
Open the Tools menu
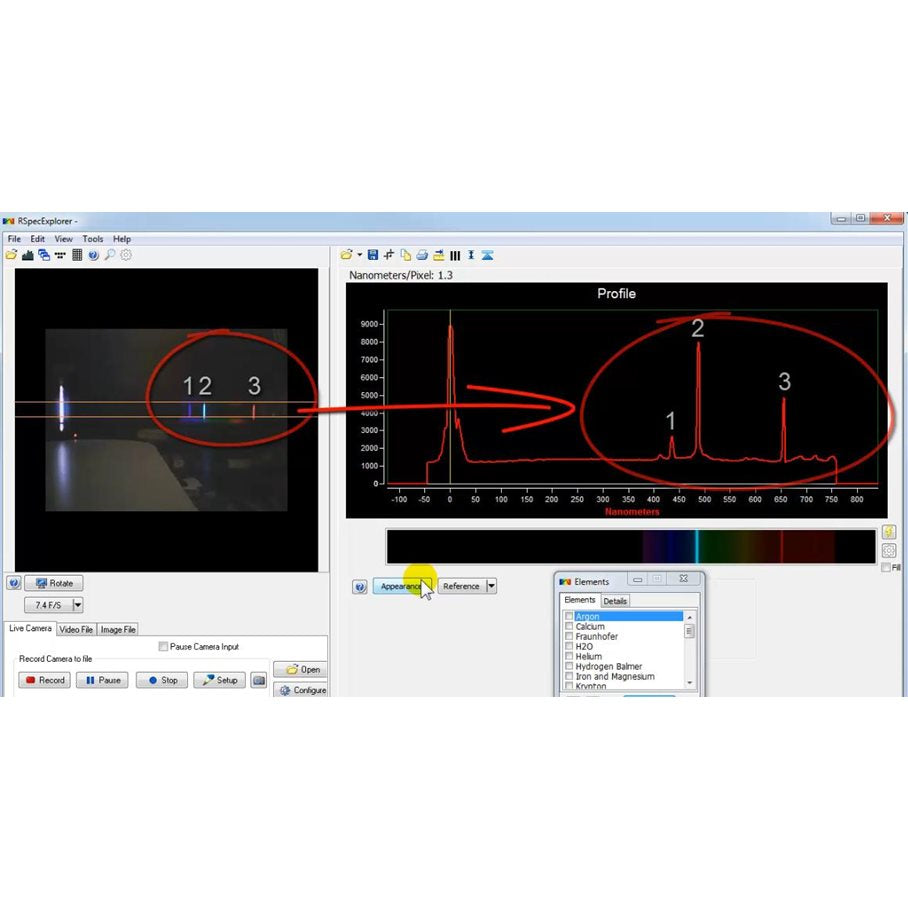click(x=93, y=239)
